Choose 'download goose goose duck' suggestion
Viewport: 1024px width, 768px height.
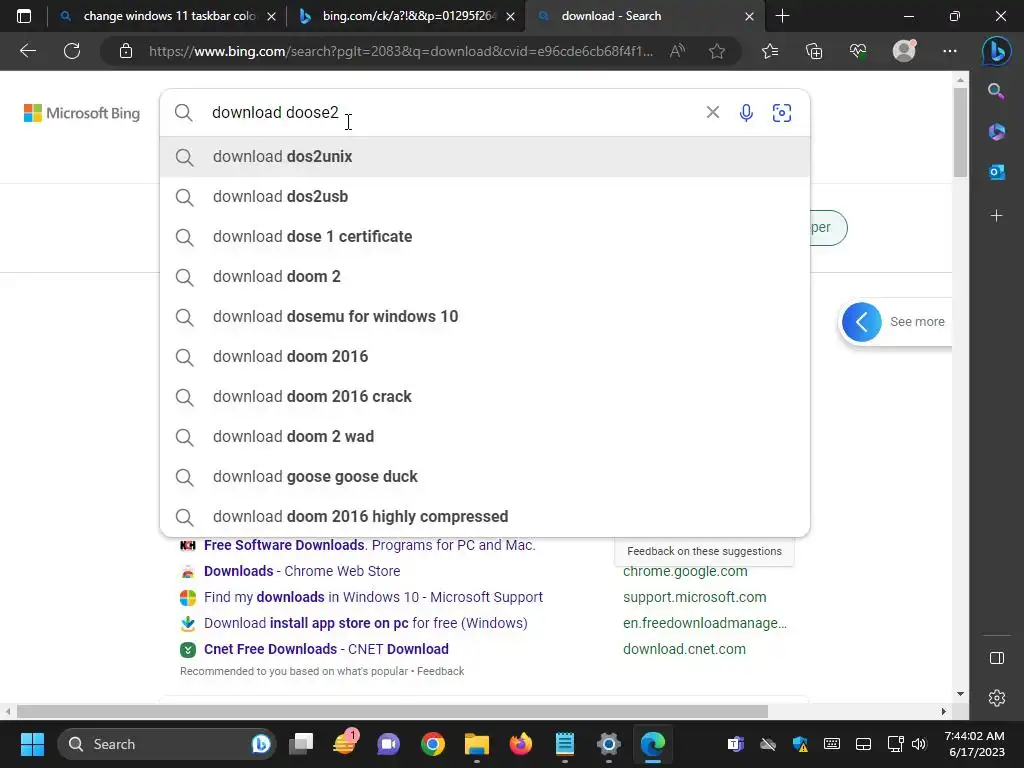pos(485,477)
